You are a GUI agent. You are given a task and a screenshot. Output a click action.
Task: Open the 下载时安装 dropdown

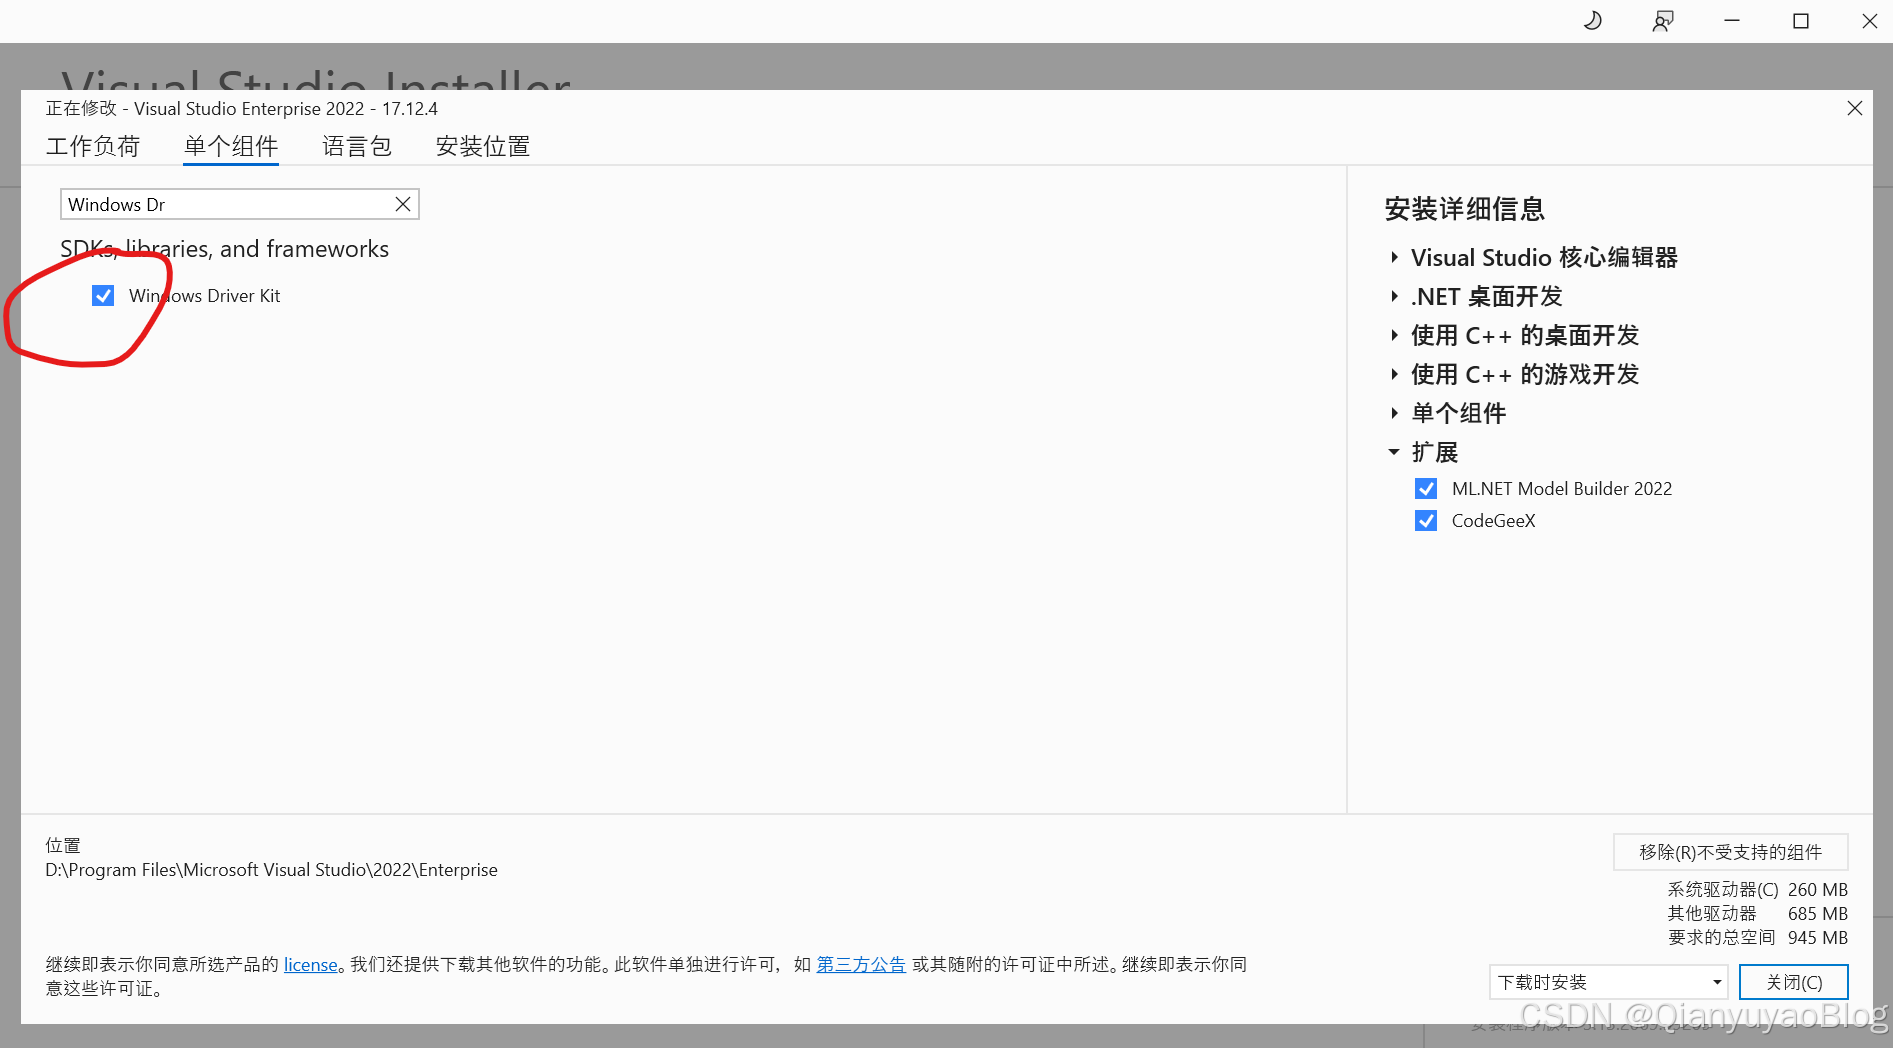tap(1609, 982)
